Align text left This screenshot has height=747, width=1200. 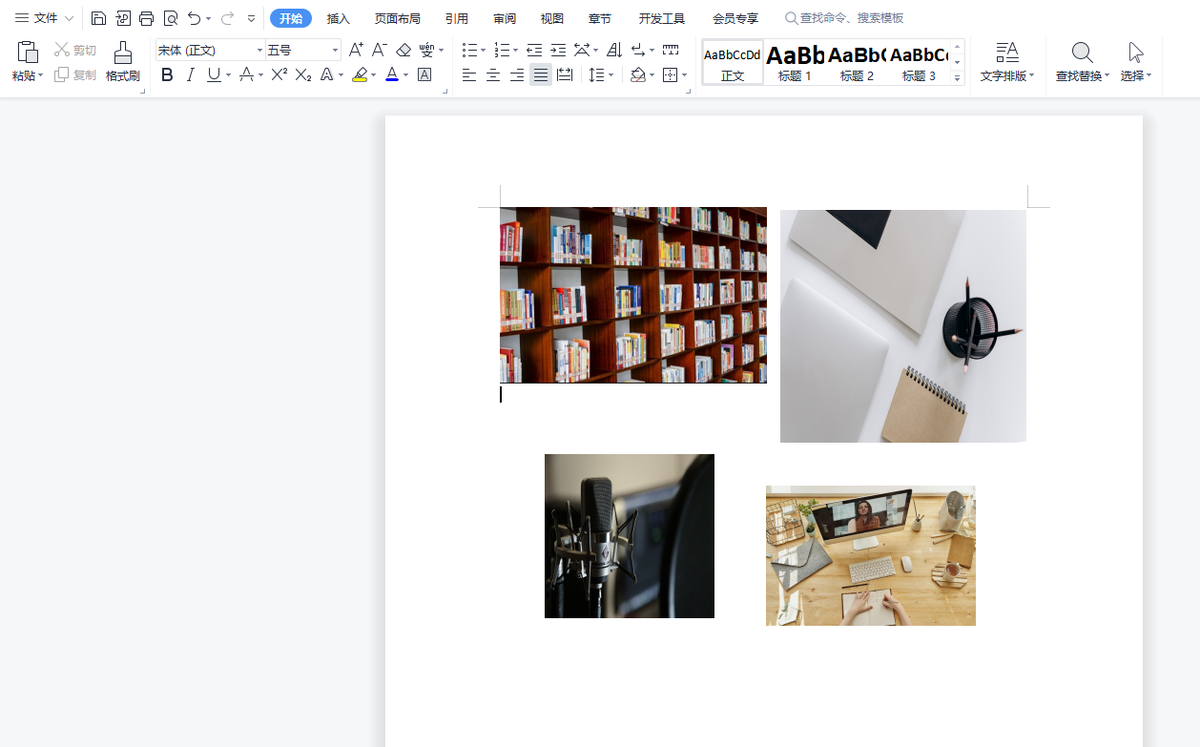[x=469, y=75]
